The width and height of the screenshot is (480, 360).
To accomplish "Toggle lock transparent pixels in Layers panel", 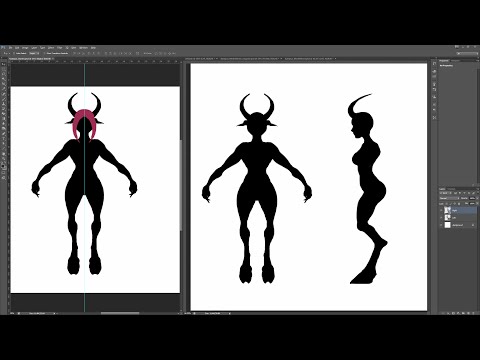I will coord(447,204).
